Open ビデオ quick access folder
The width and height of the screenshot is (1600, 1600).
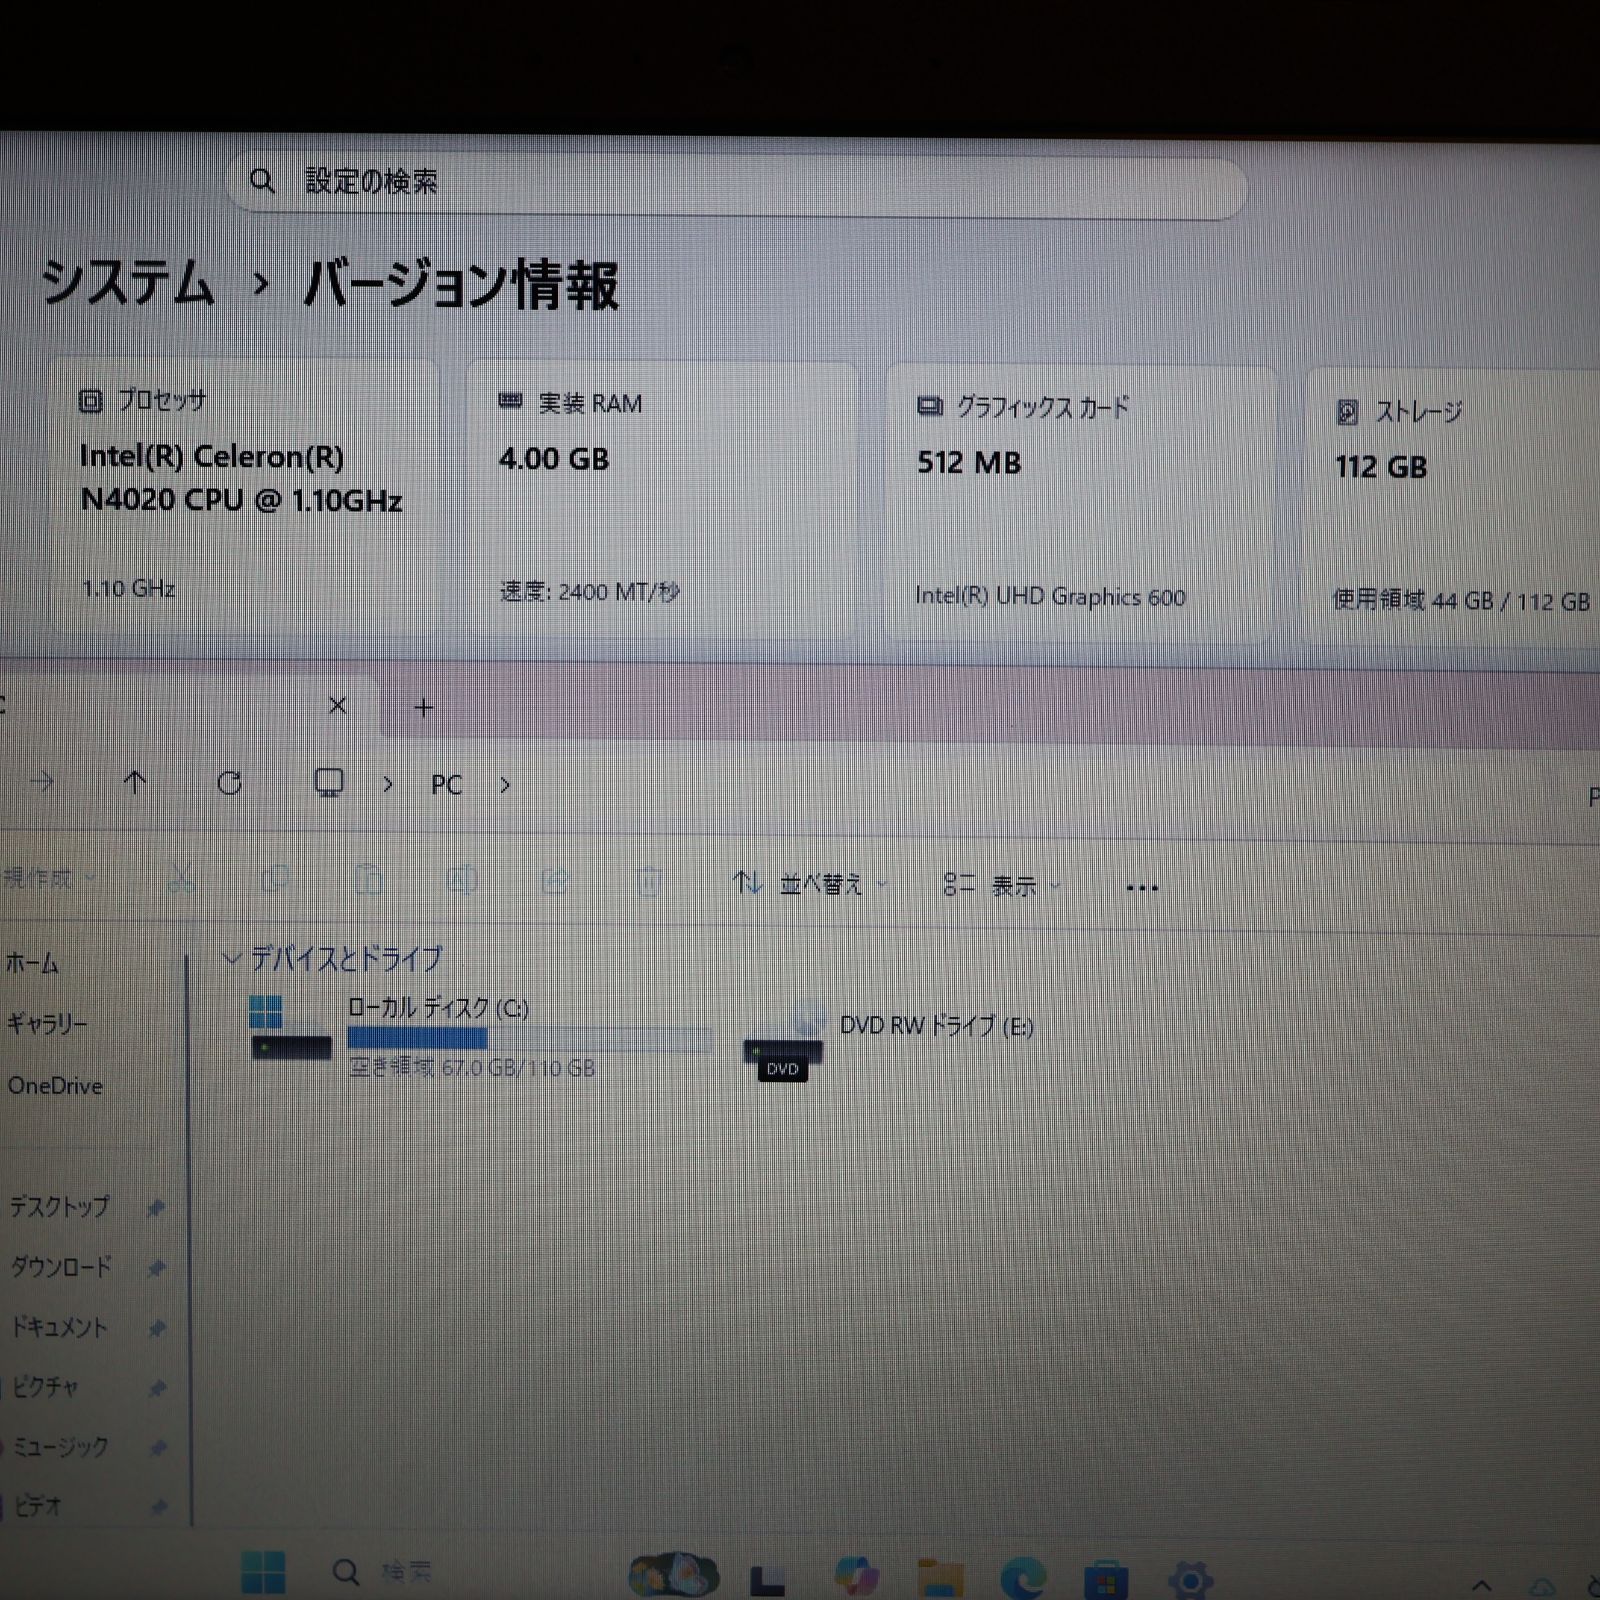[38, 1505]
